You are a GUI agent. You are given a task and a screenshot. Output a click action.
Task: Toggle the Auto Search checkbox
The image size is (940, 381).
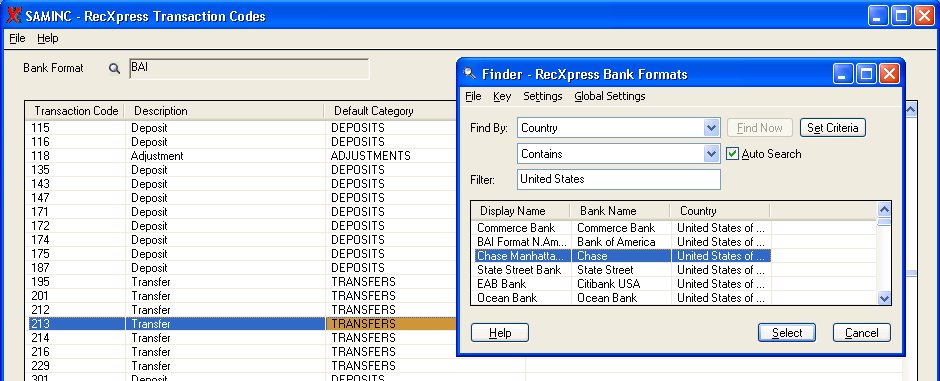[732, 153]
